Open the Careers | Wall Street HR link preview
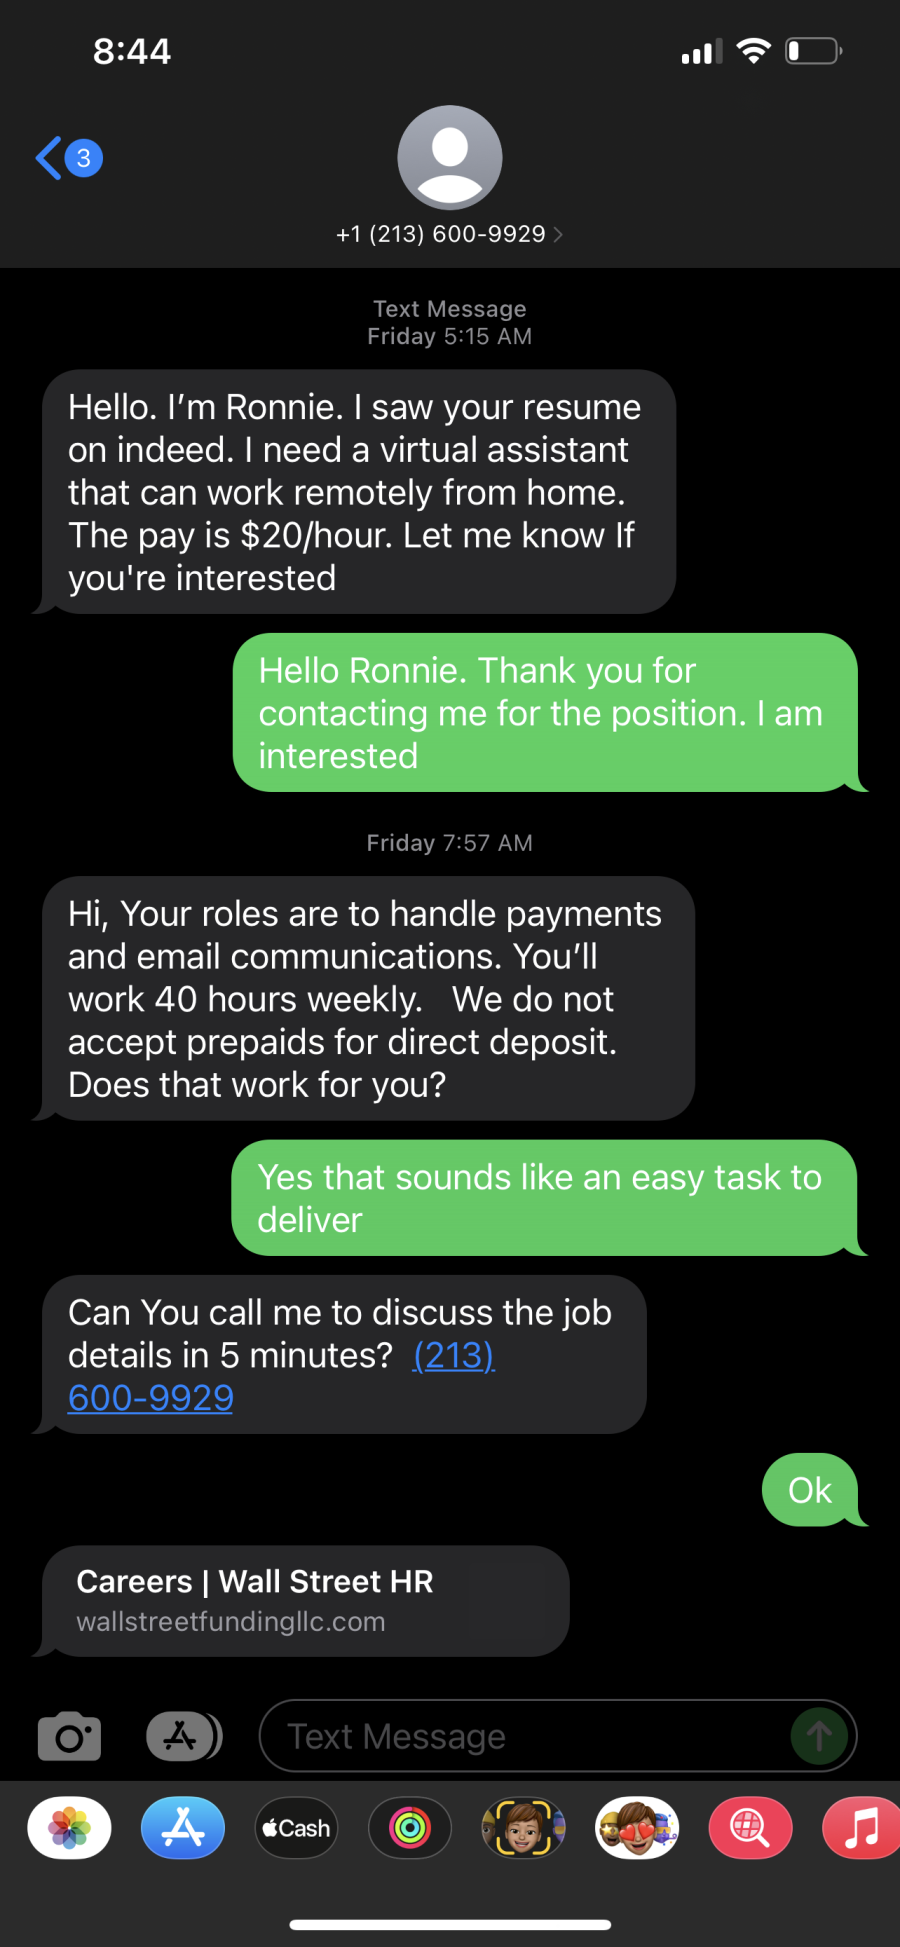Viewport: 900px width, 1947px height. coord(305,1600)
